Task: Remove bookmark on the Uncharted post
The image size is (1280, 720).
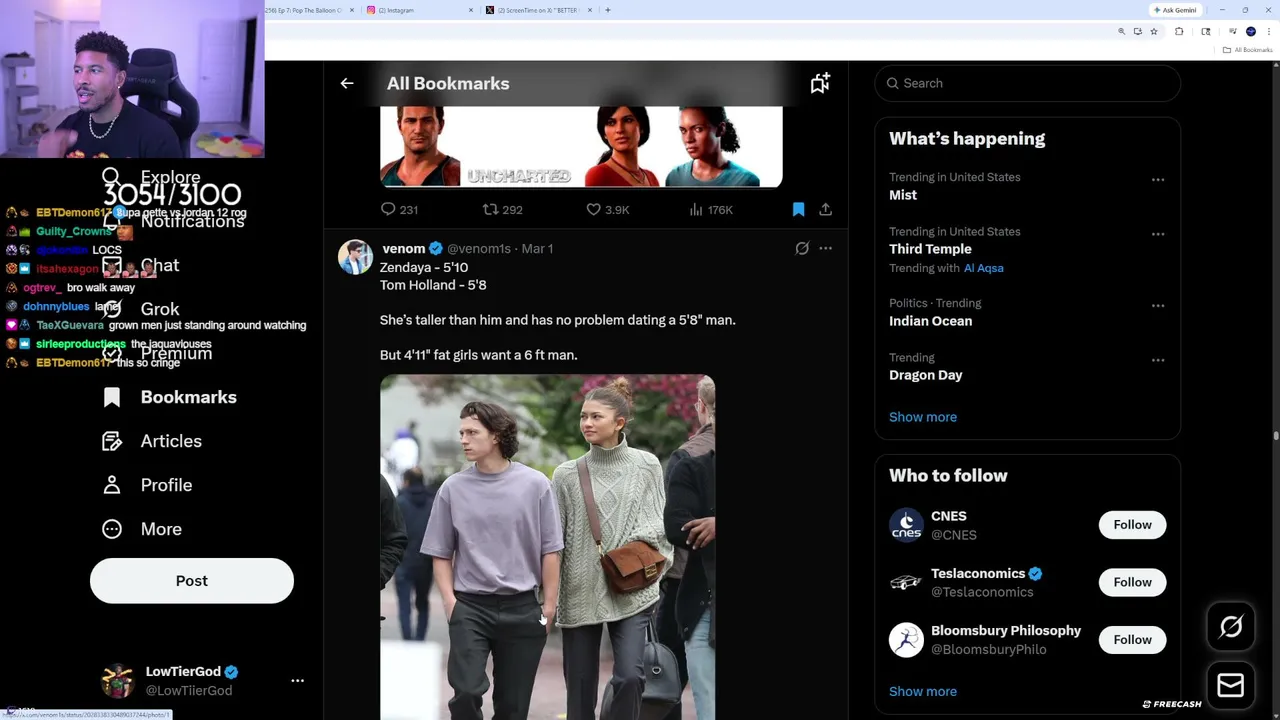Action: (x=798, y=209)
